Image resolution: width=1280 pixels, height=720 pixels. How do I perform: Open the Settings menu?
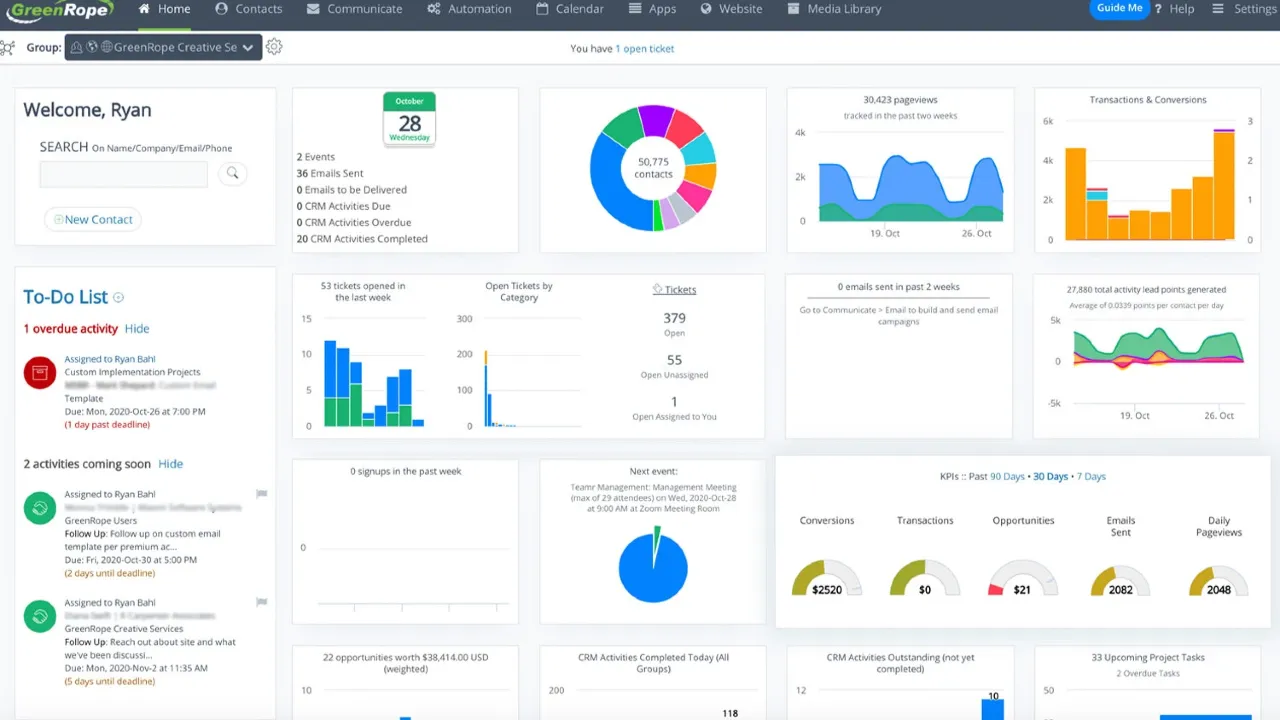coord(1245,9)
